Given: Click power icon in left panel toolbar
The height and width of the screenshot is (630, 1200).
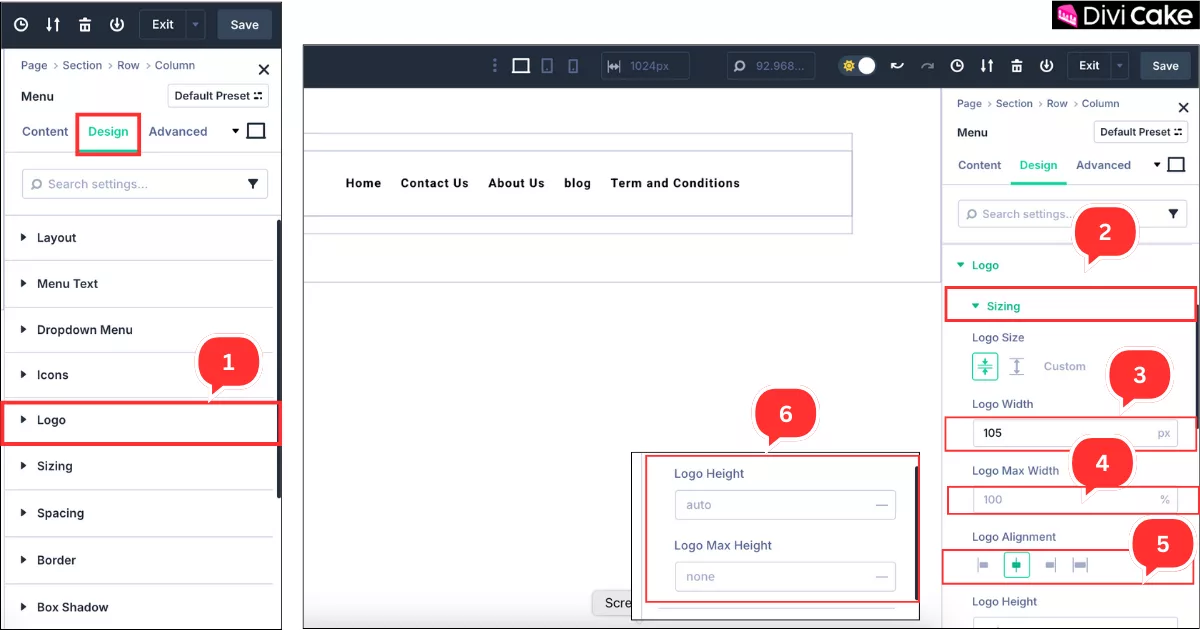Looking at the screenshot, I should pos(117,25).
